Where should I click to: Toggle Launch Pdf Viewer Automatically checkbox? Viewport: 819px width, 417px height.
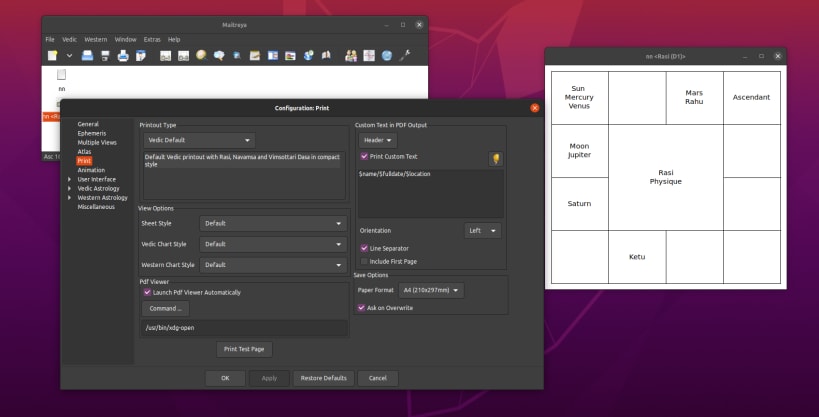147,293
